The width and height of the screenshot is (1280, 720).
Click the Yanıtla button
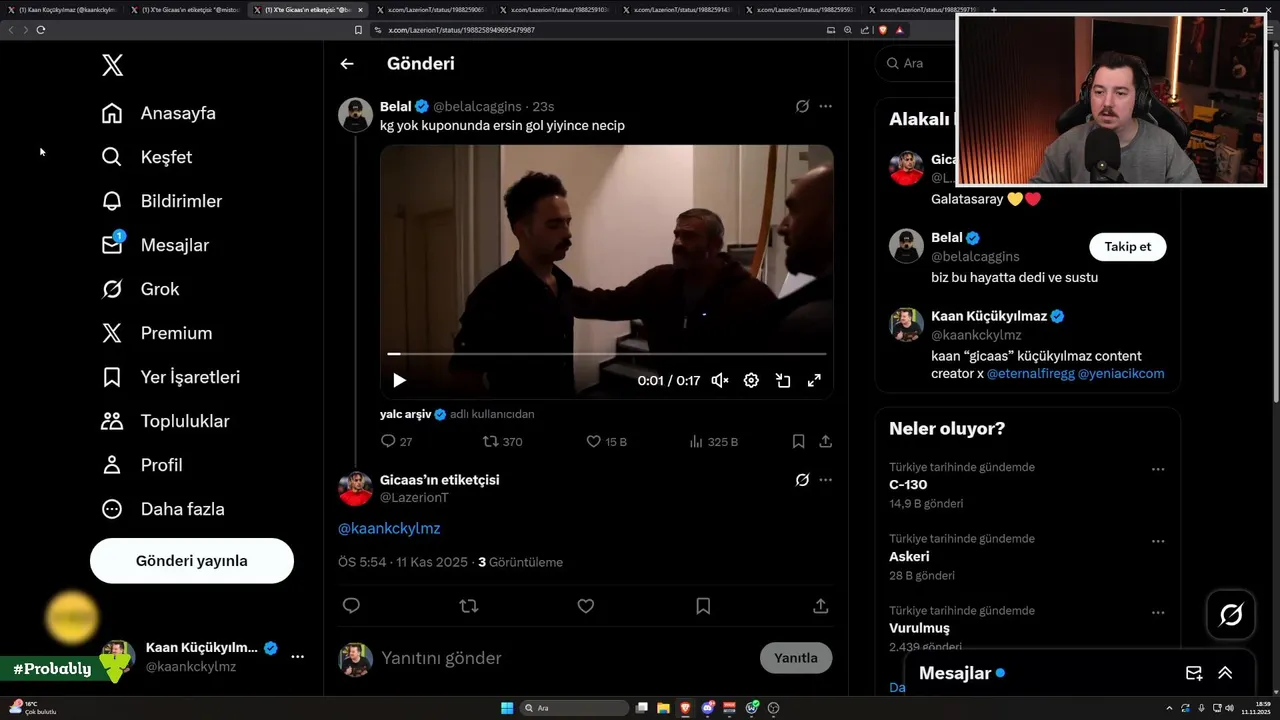(x=796, y=658)
